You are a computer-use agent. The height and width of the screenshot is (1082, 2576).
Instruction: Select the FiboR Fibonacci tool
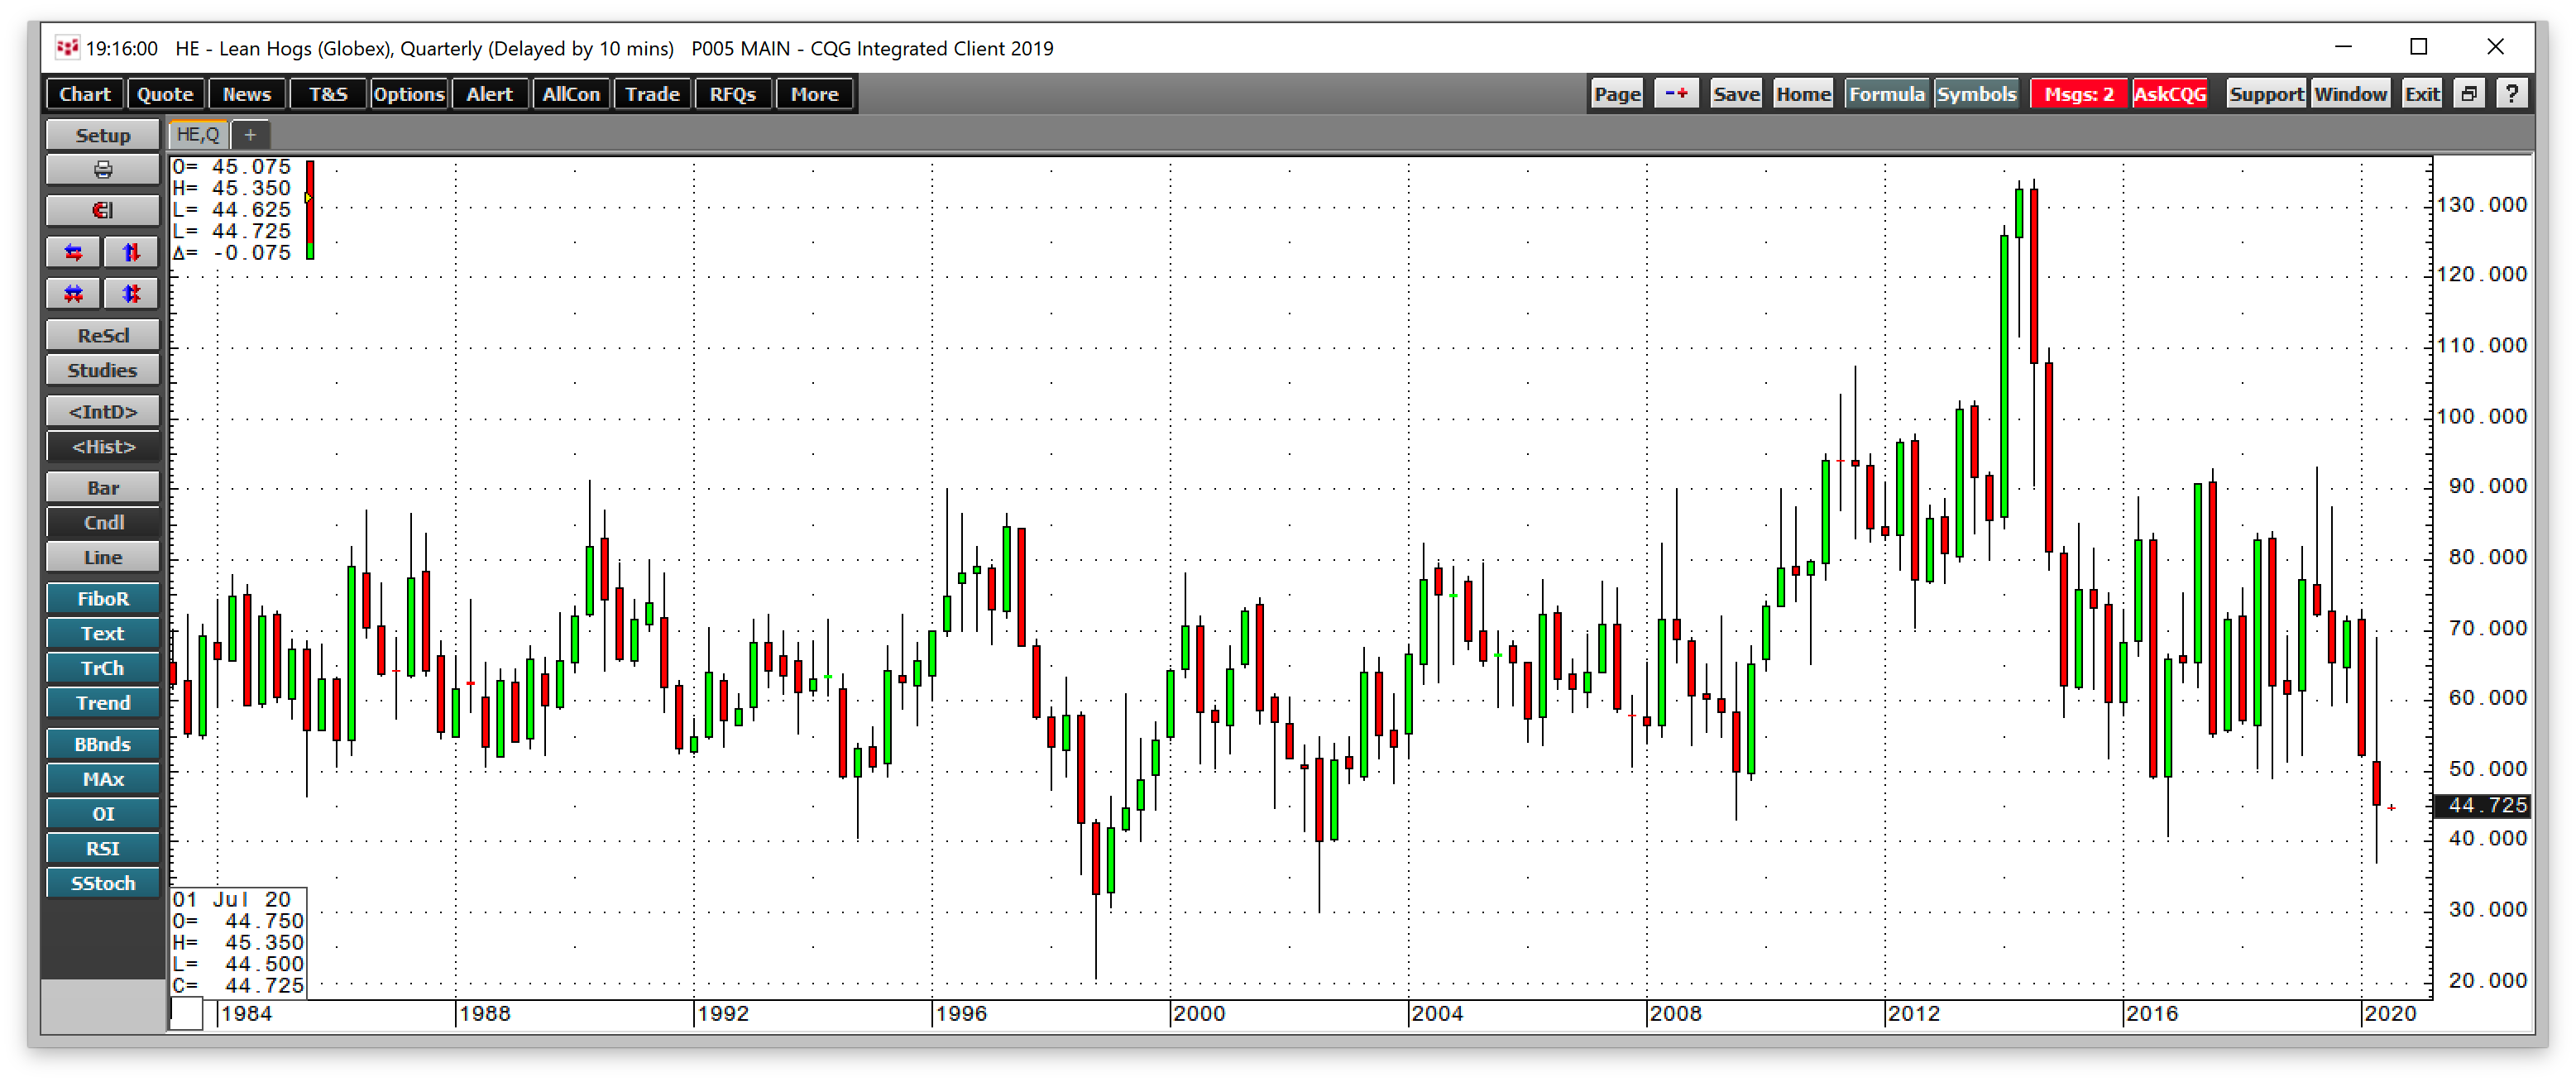click(x=102, y=598)
